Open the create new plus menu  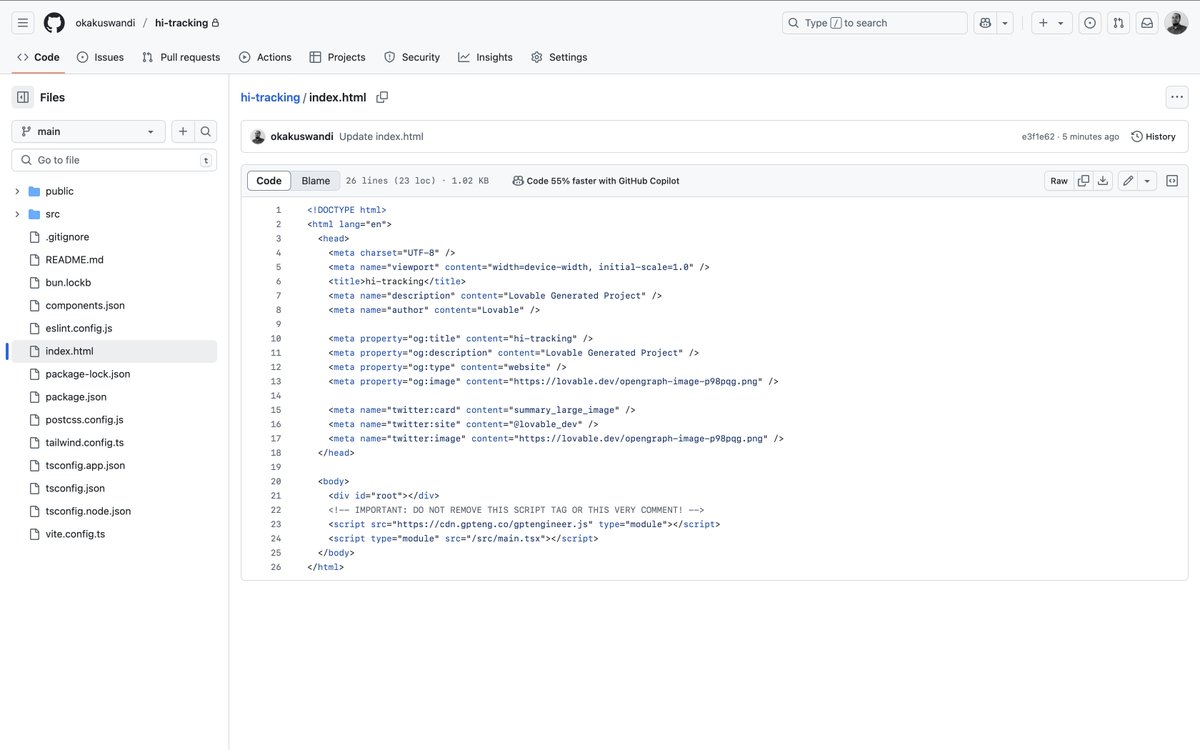coord(1052,23)
